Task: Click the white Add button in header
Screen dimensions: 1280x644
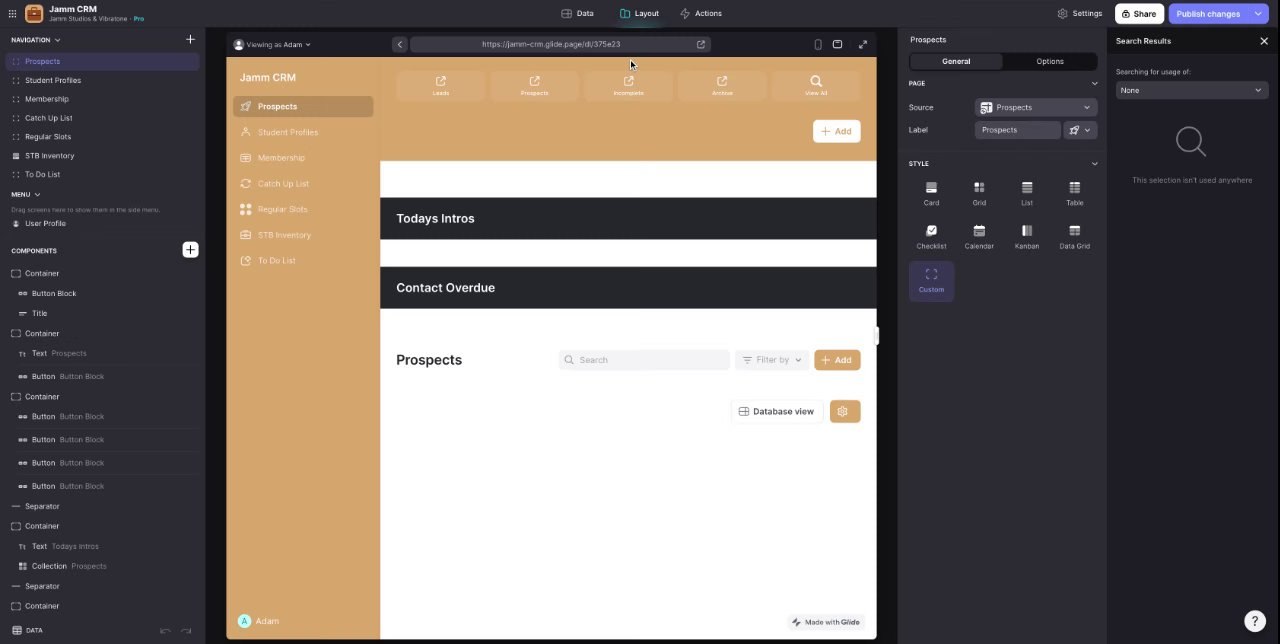Action: pyautogui.click(x=836, y=131)
